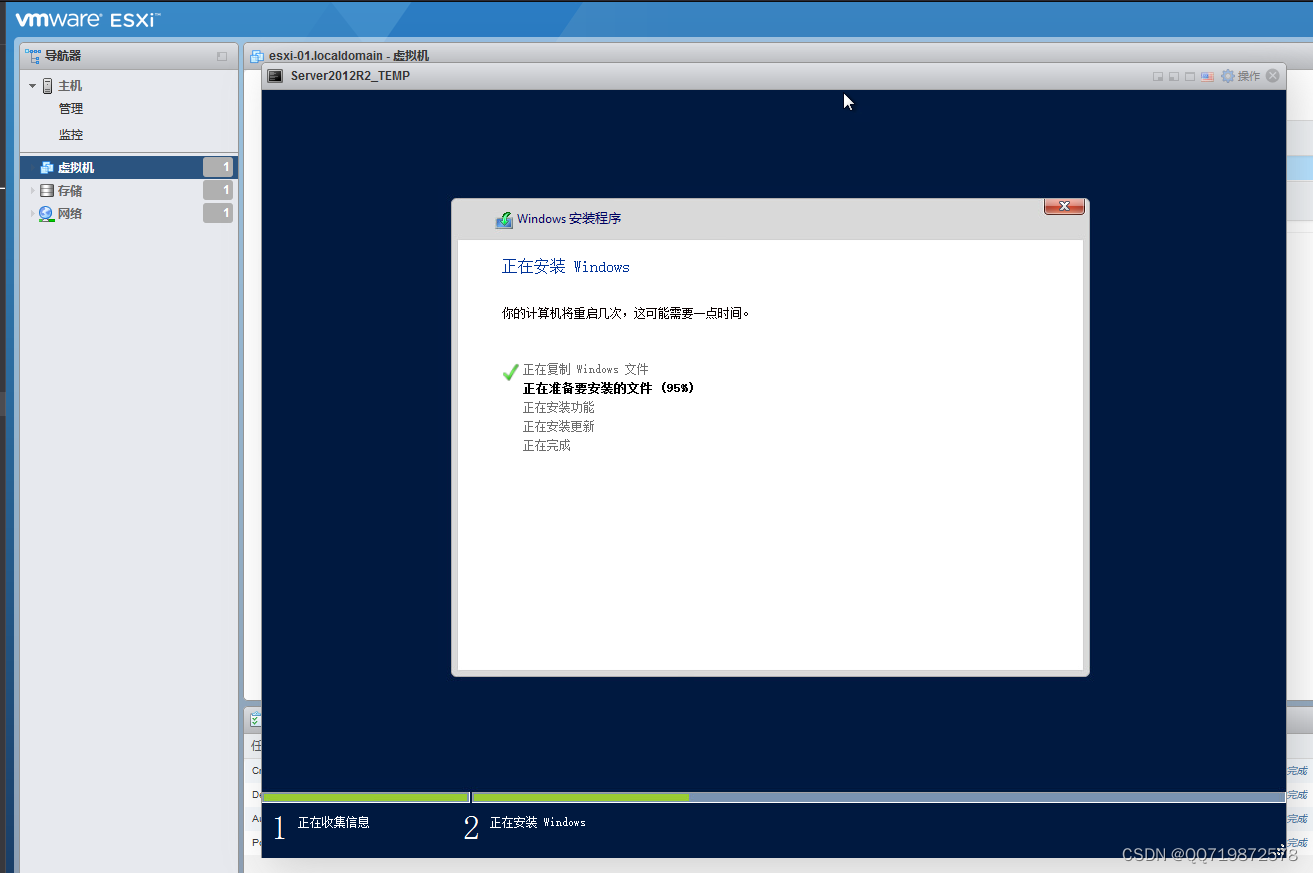Click the 虚拟机 count badge
This screenshot has height=873, width=1313.
218,168
